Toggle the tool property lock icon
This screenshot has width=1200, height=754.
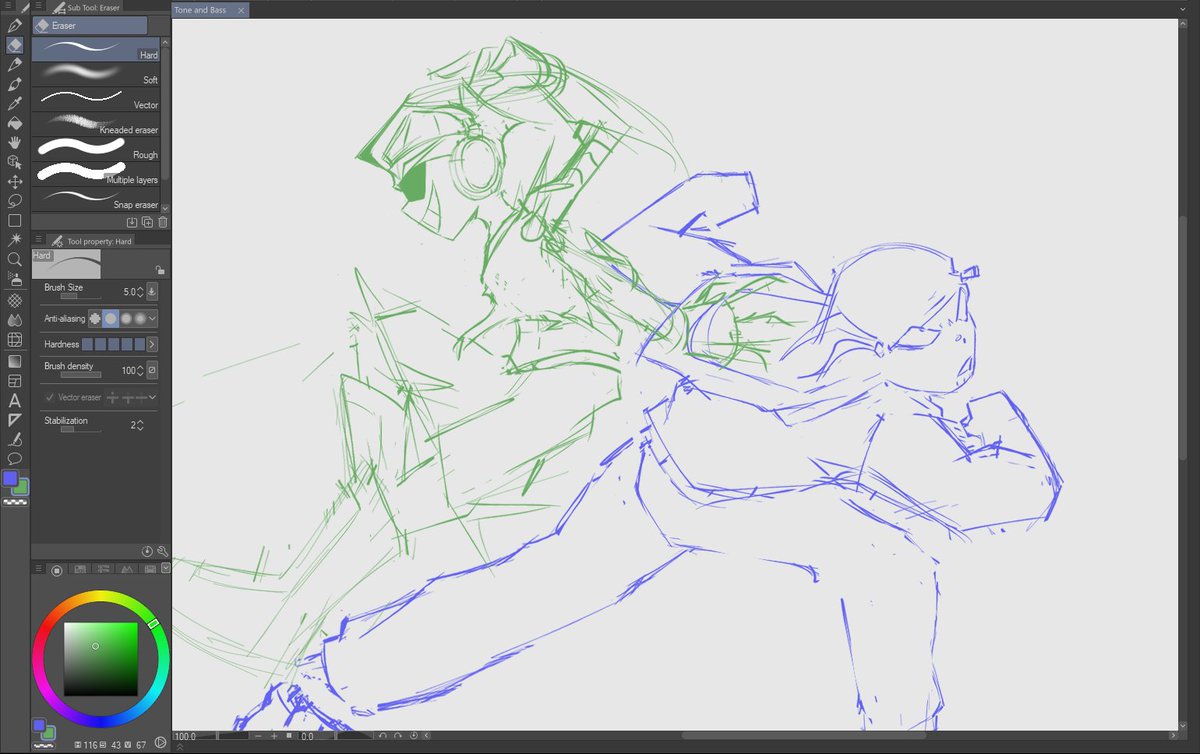160,270
